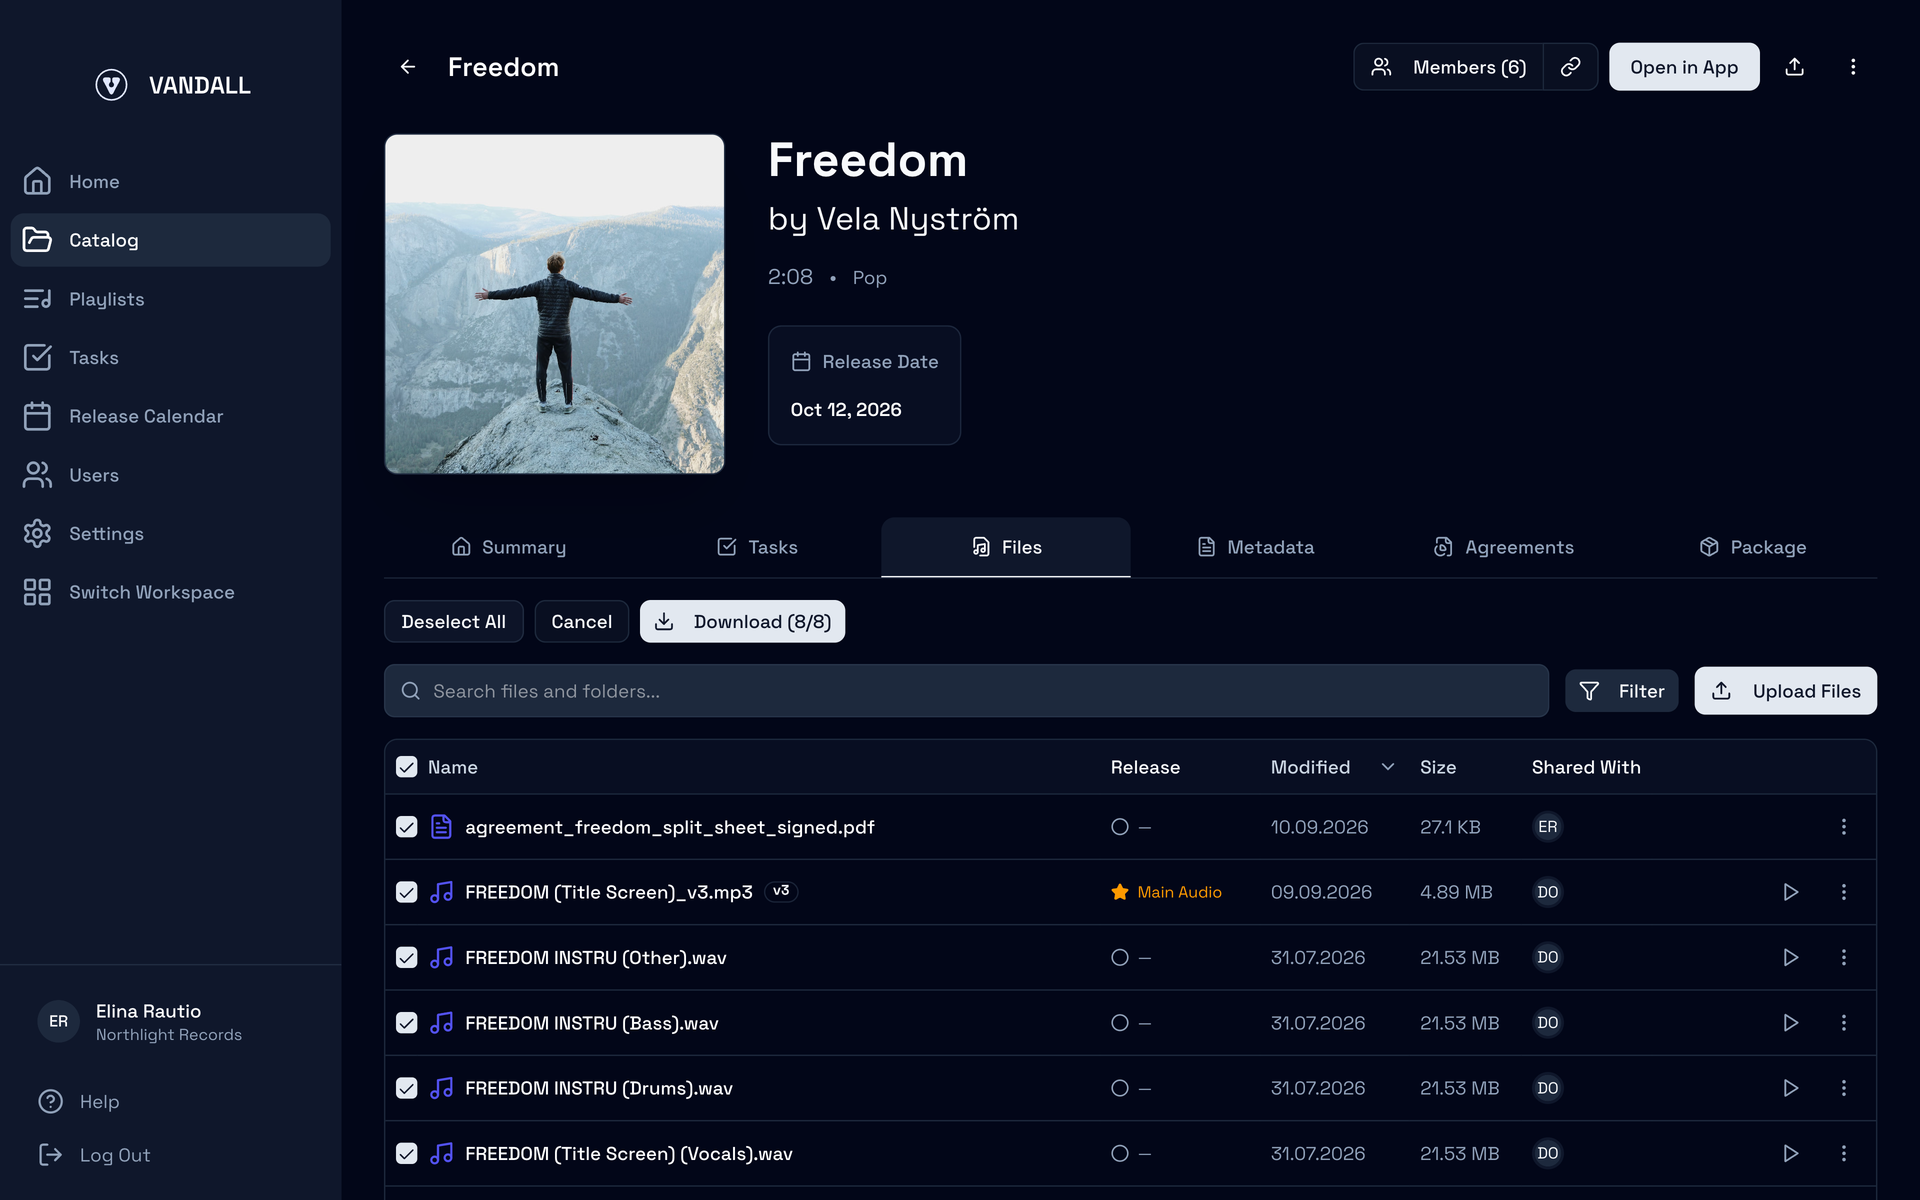This screenshot has width=1920, height=1200.
Task: Uncheck agreement_freedom_split_sheet_signed.pdf checkbox
Action: [406, 827]
